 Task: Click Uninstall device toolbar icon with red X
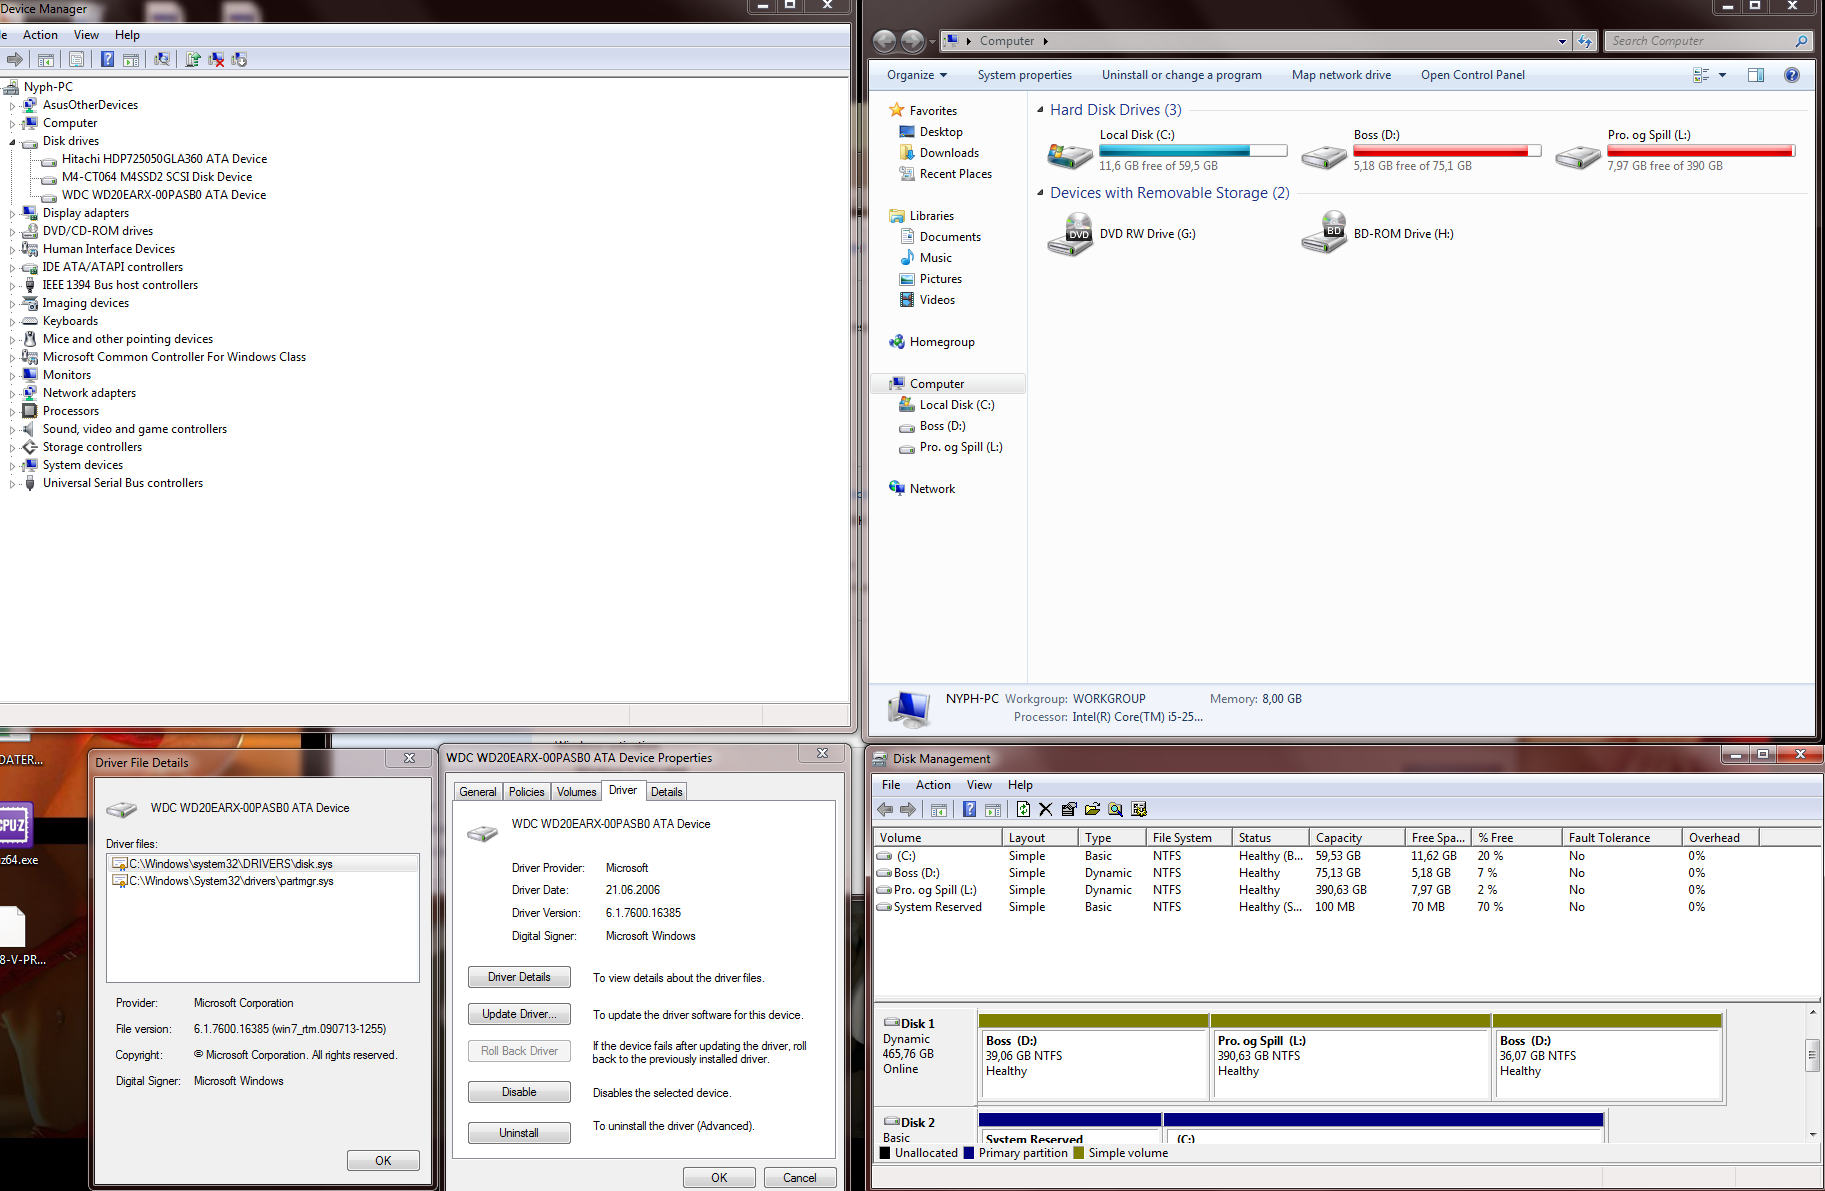point(216,60)
